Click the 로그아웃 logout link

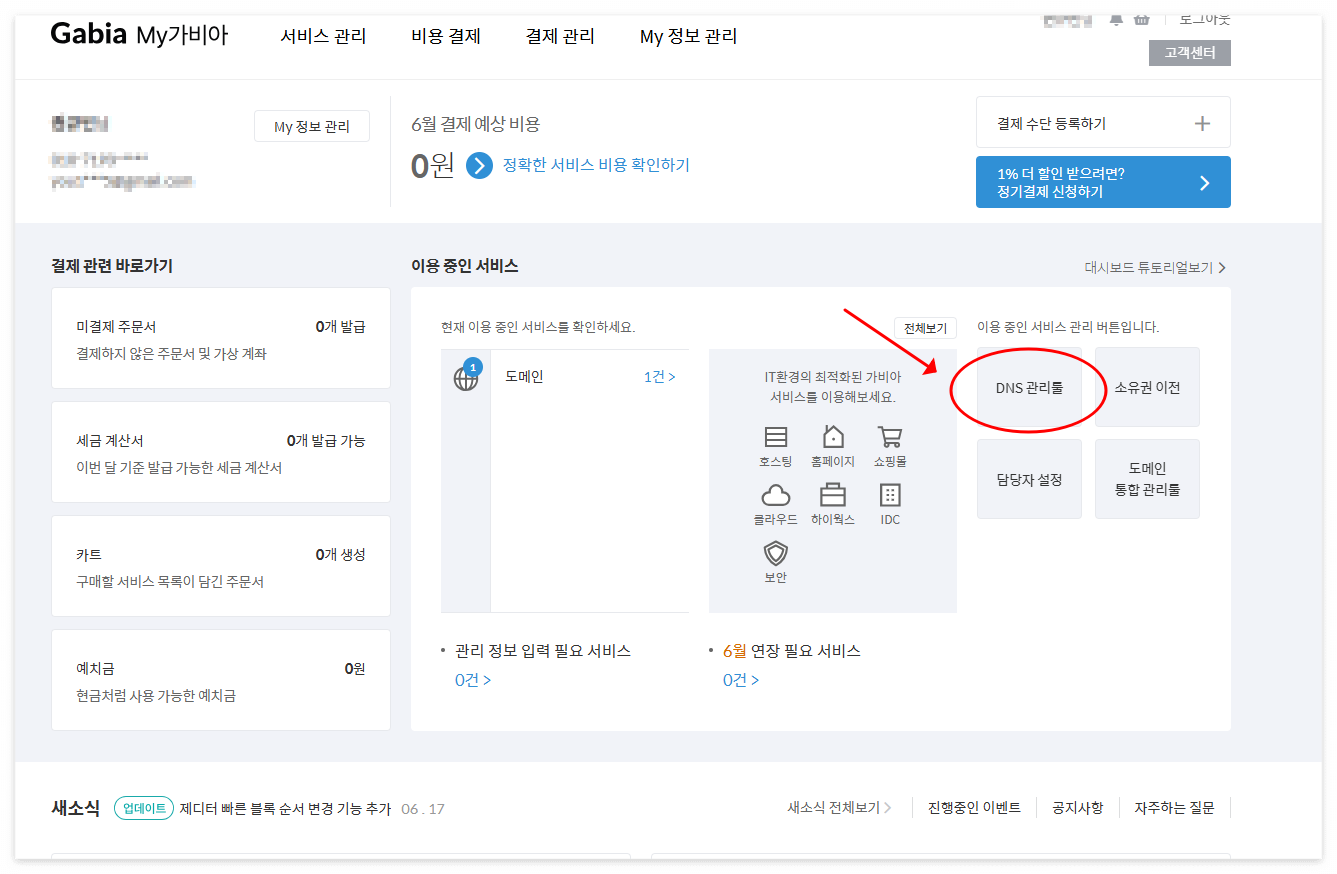coord(1205,19)
